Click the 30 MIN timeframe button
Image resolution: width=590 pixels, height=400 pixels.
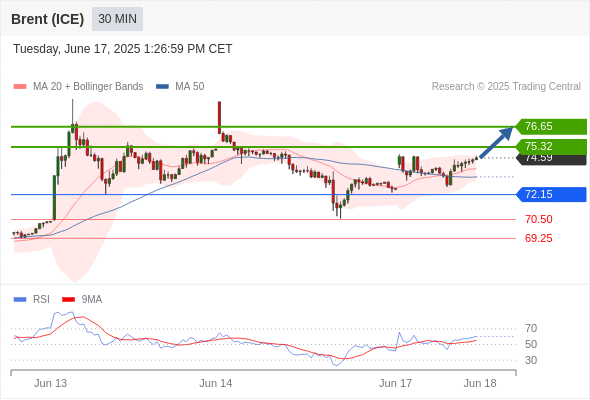tap(117, 19)
